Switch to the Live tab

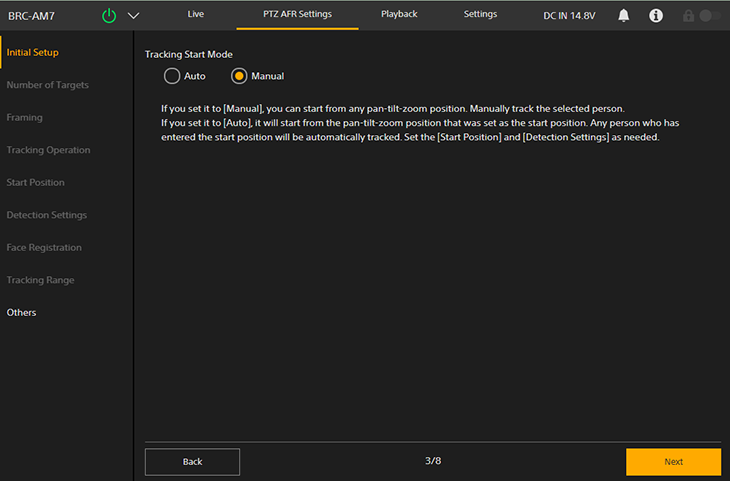[195, 14]
